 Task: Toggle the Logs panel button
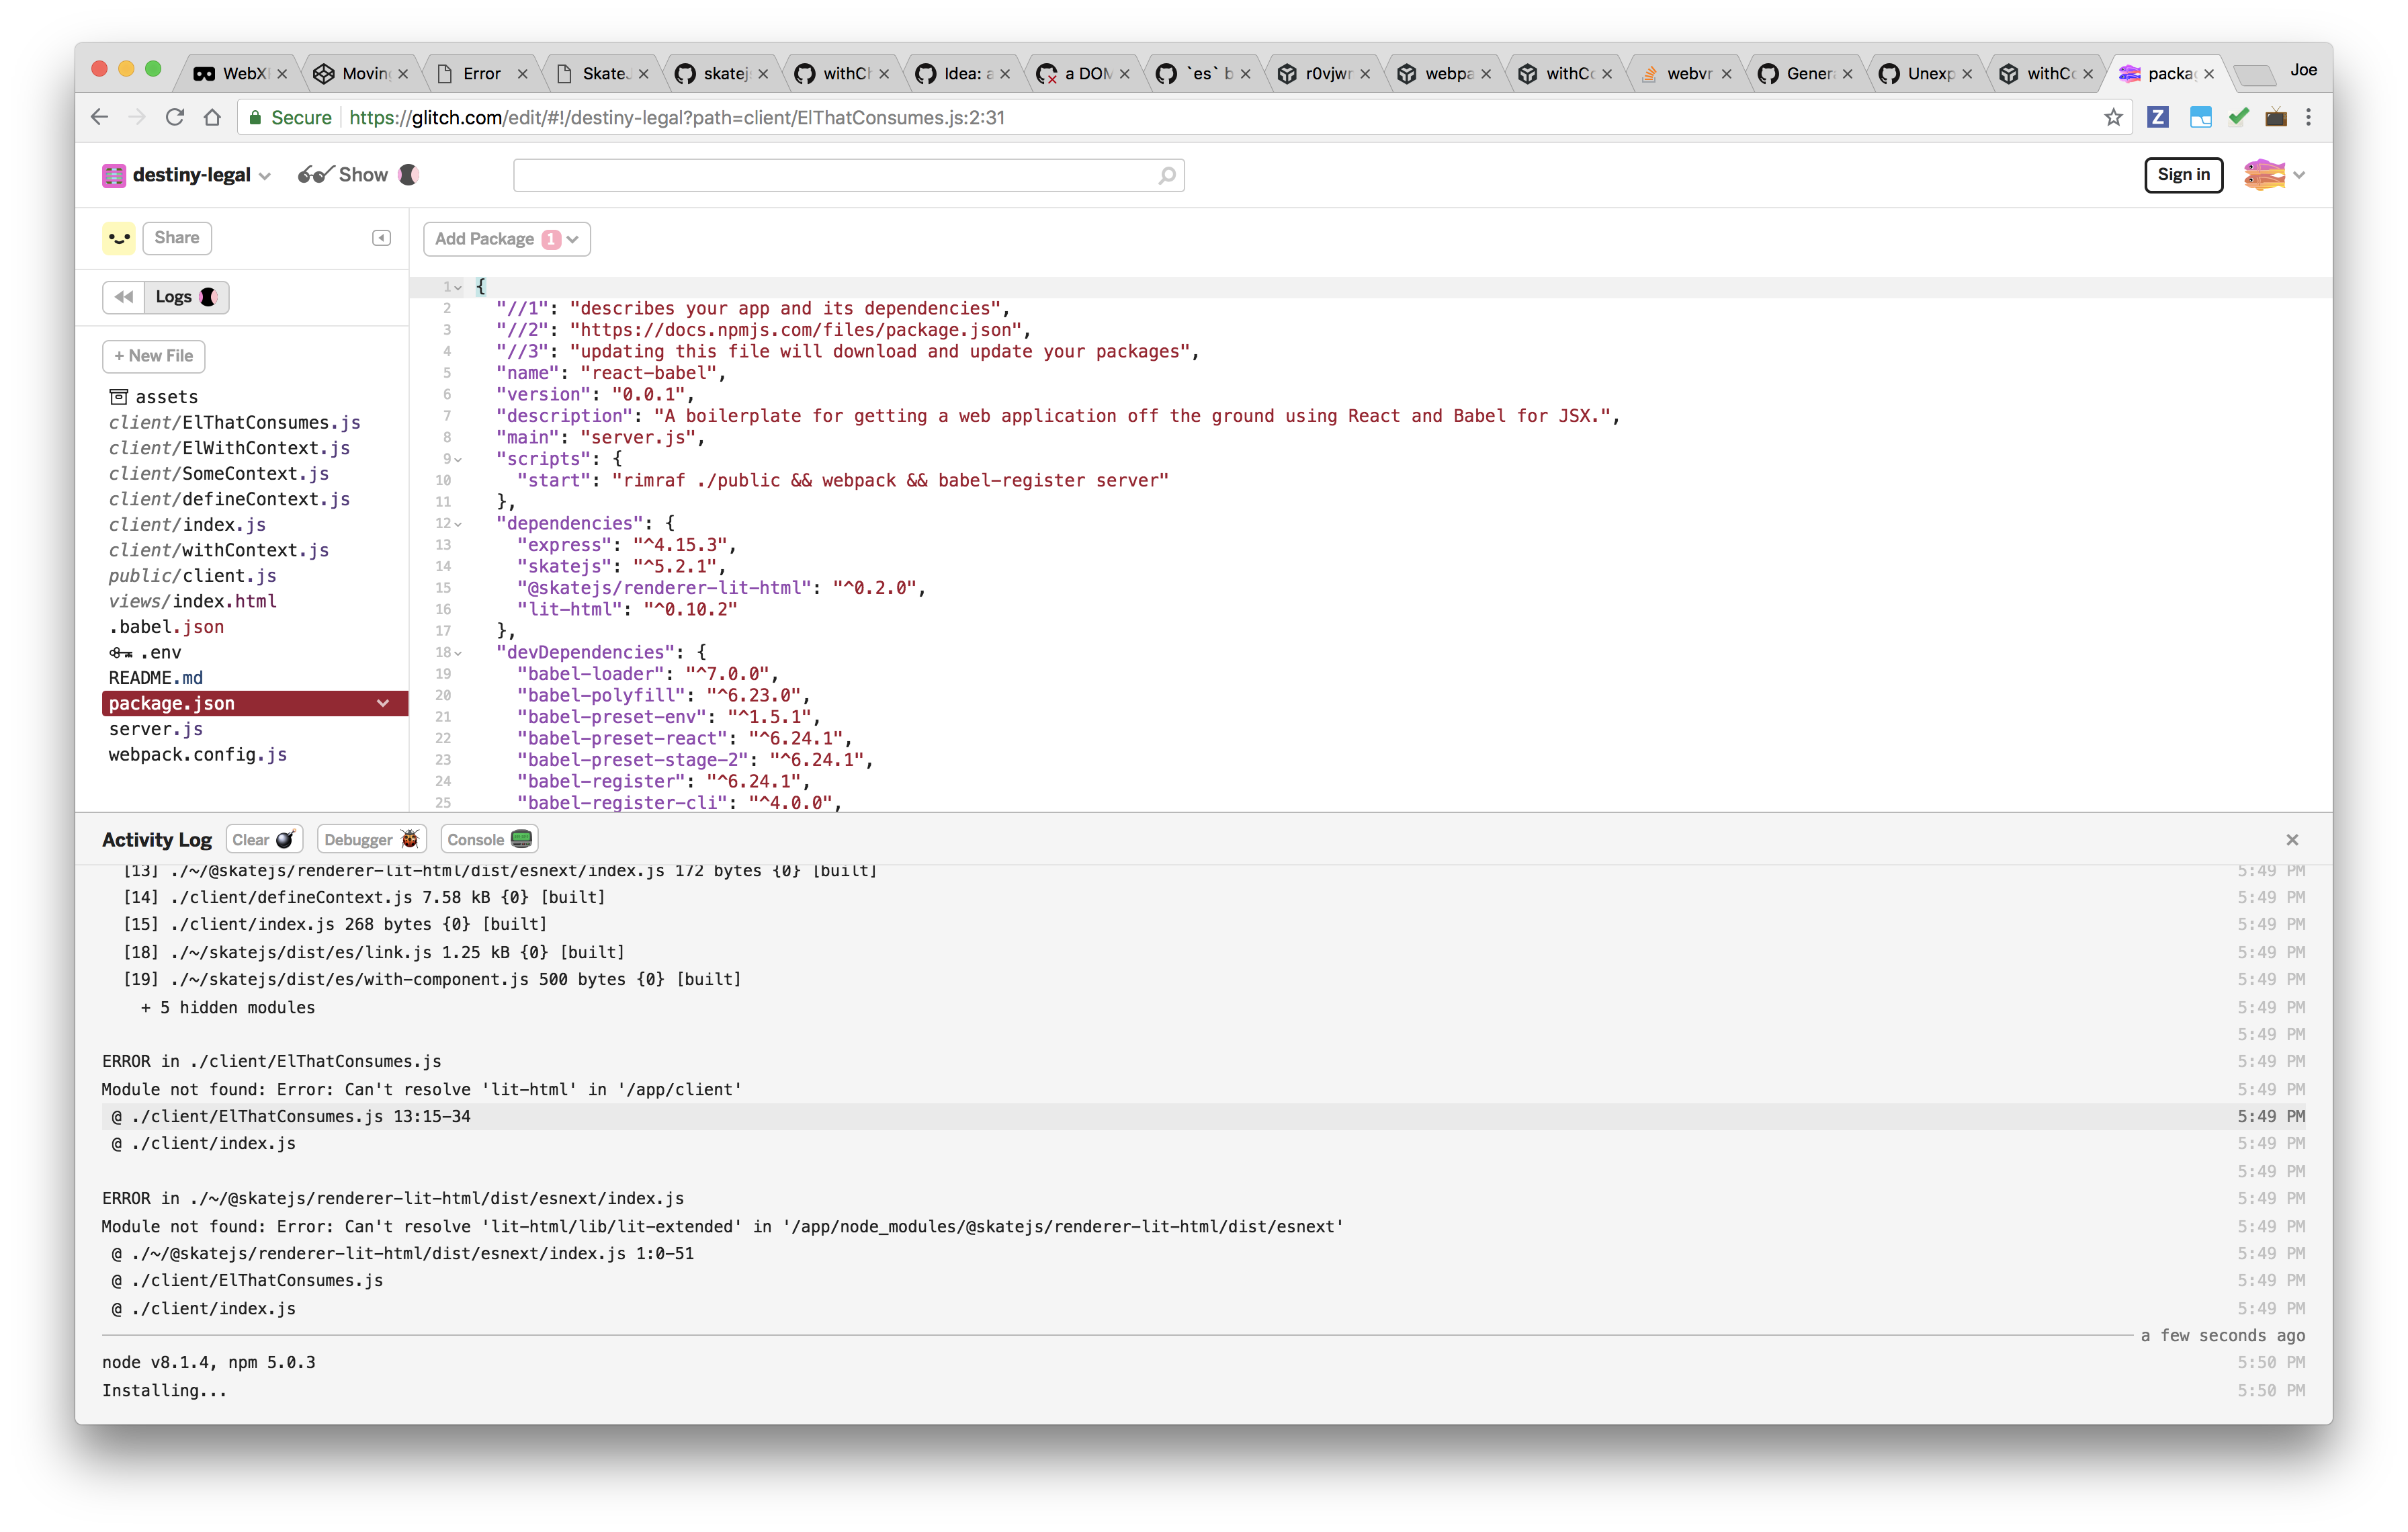(186, 297)
